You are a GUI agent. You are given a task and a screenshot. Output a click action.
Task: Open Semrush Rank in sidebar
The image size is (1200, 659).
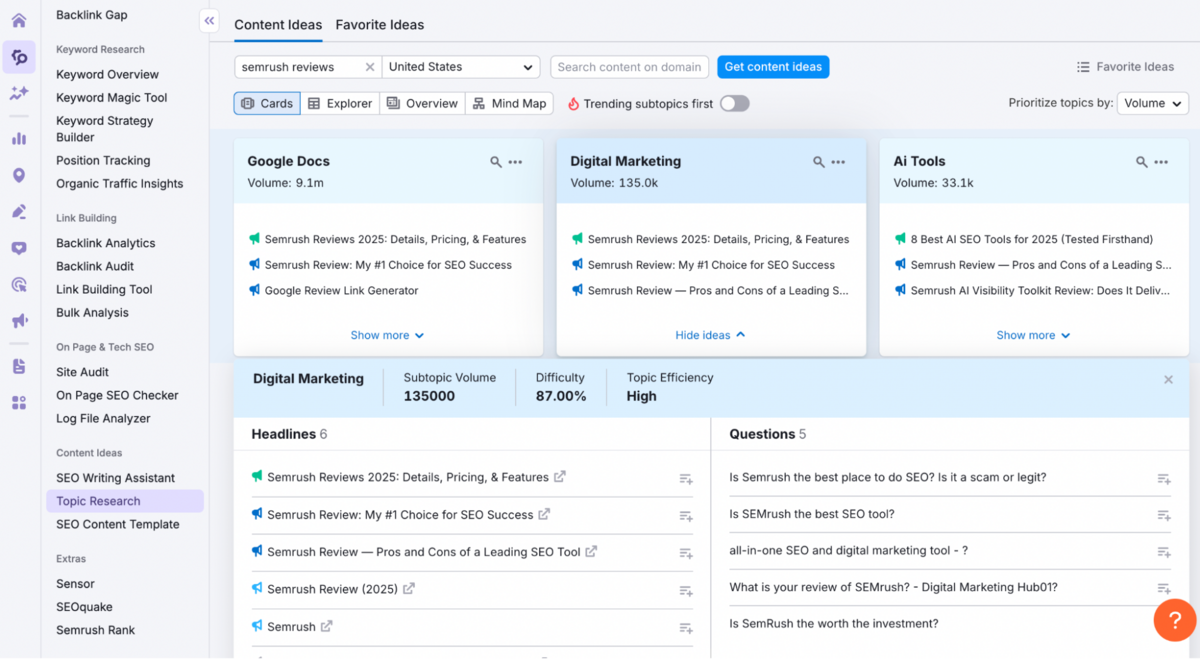point(96,630)
